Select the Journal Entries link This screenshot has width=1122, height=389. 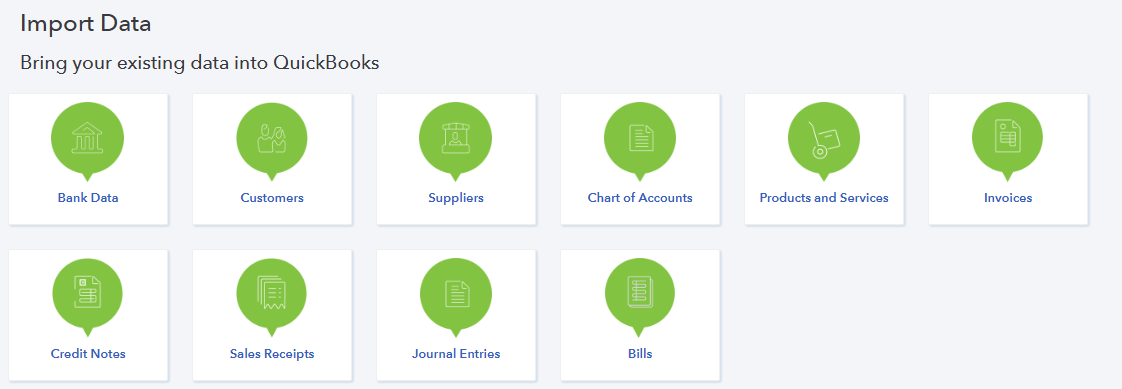point(456,354)
